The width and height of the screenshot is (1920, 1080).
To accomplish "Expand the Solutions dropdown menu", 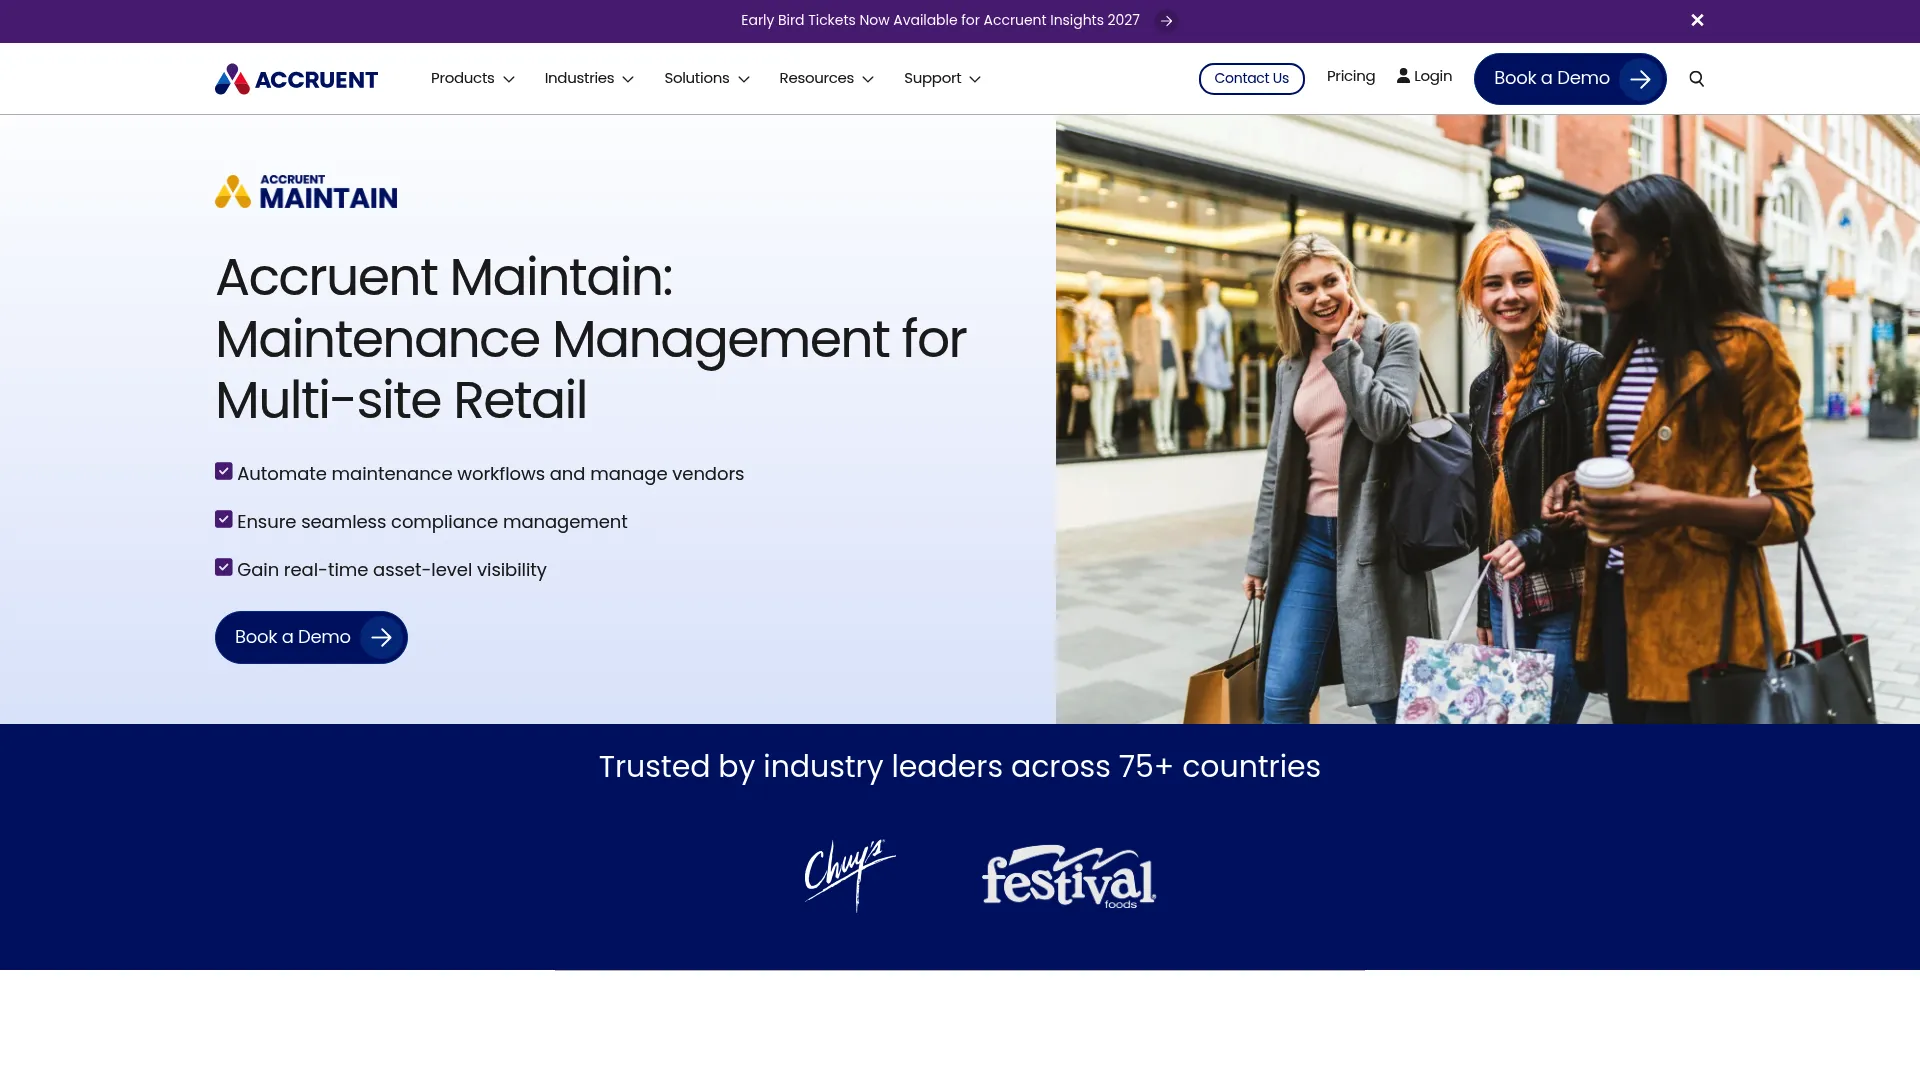I will pyautogui.click(x=707, y=79).
